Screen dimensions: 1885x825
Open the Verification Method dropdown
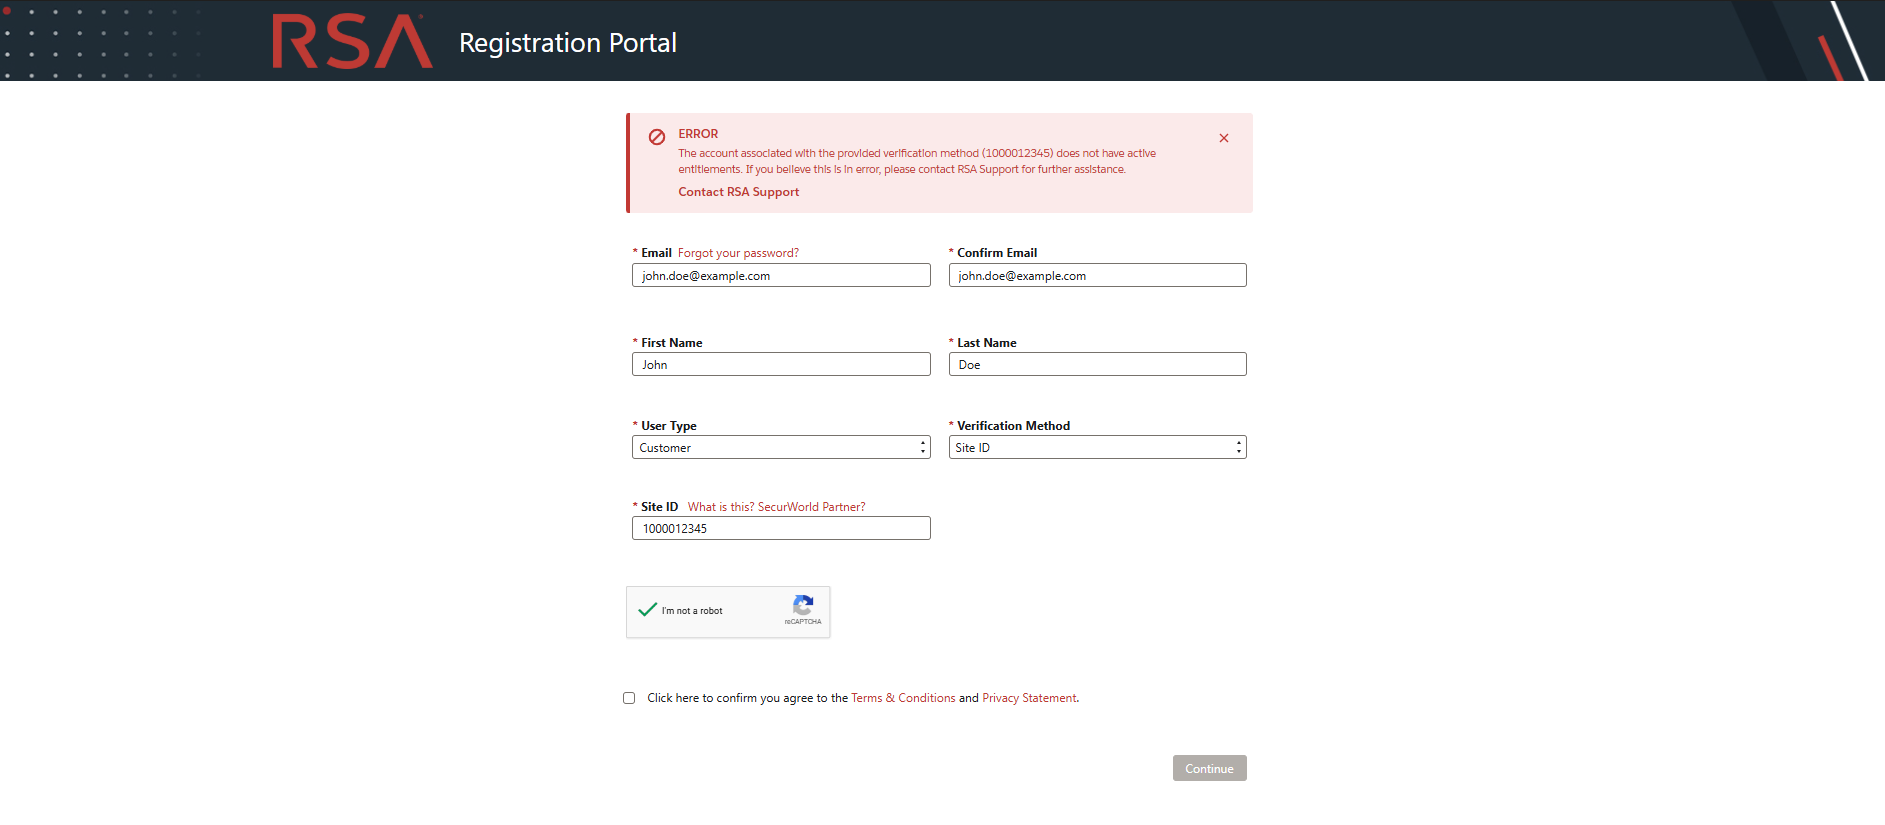1097,447
